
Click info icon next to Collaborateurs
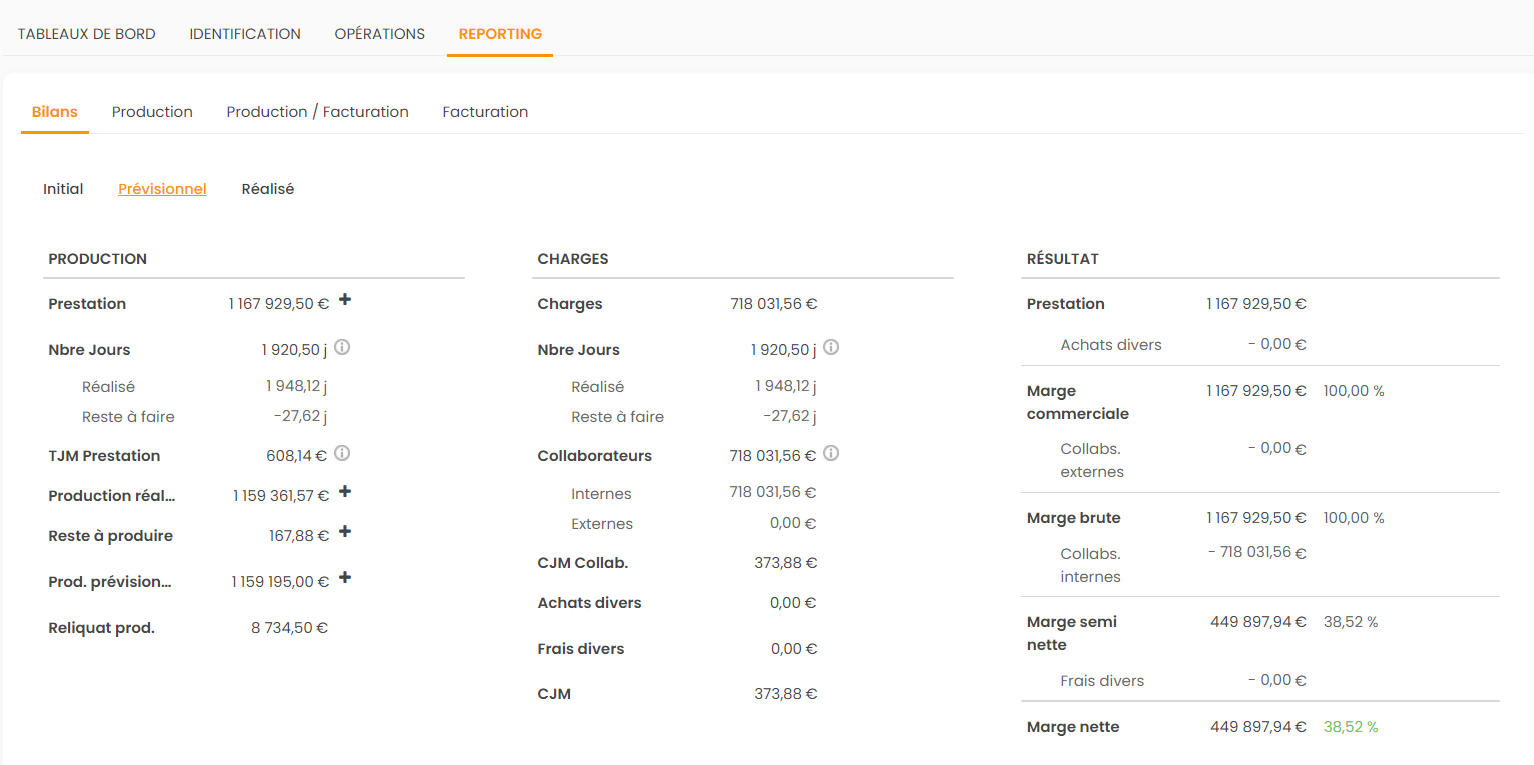coord(831,453)
